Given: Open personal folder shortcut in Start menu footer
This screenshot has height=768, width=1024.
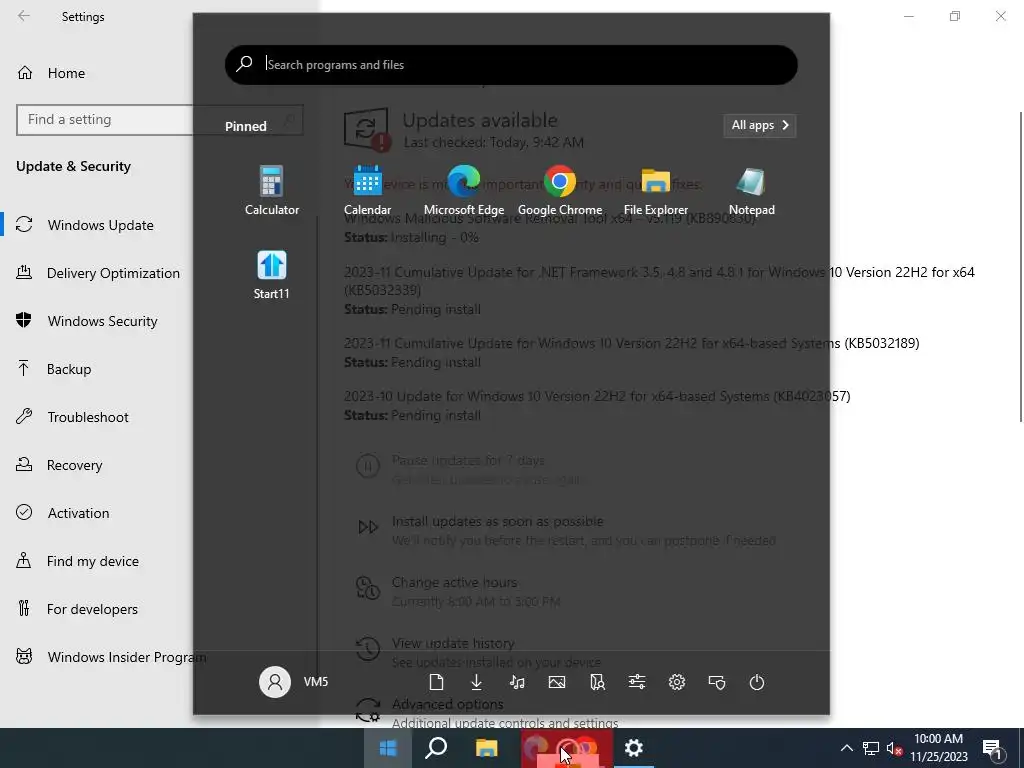Looking at the screenshot, I should pos(597,682).
